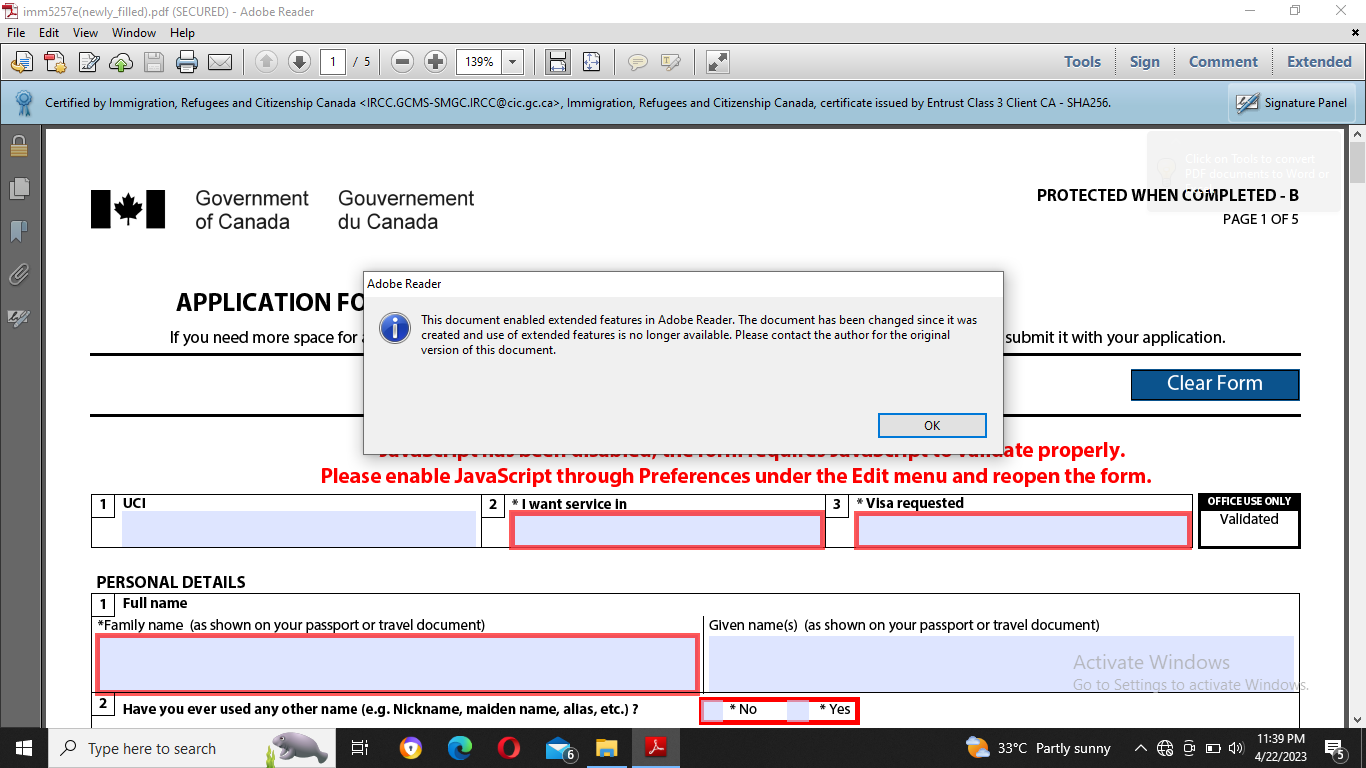
Task: Open the Window menu
Action: (x=134, y=33)
